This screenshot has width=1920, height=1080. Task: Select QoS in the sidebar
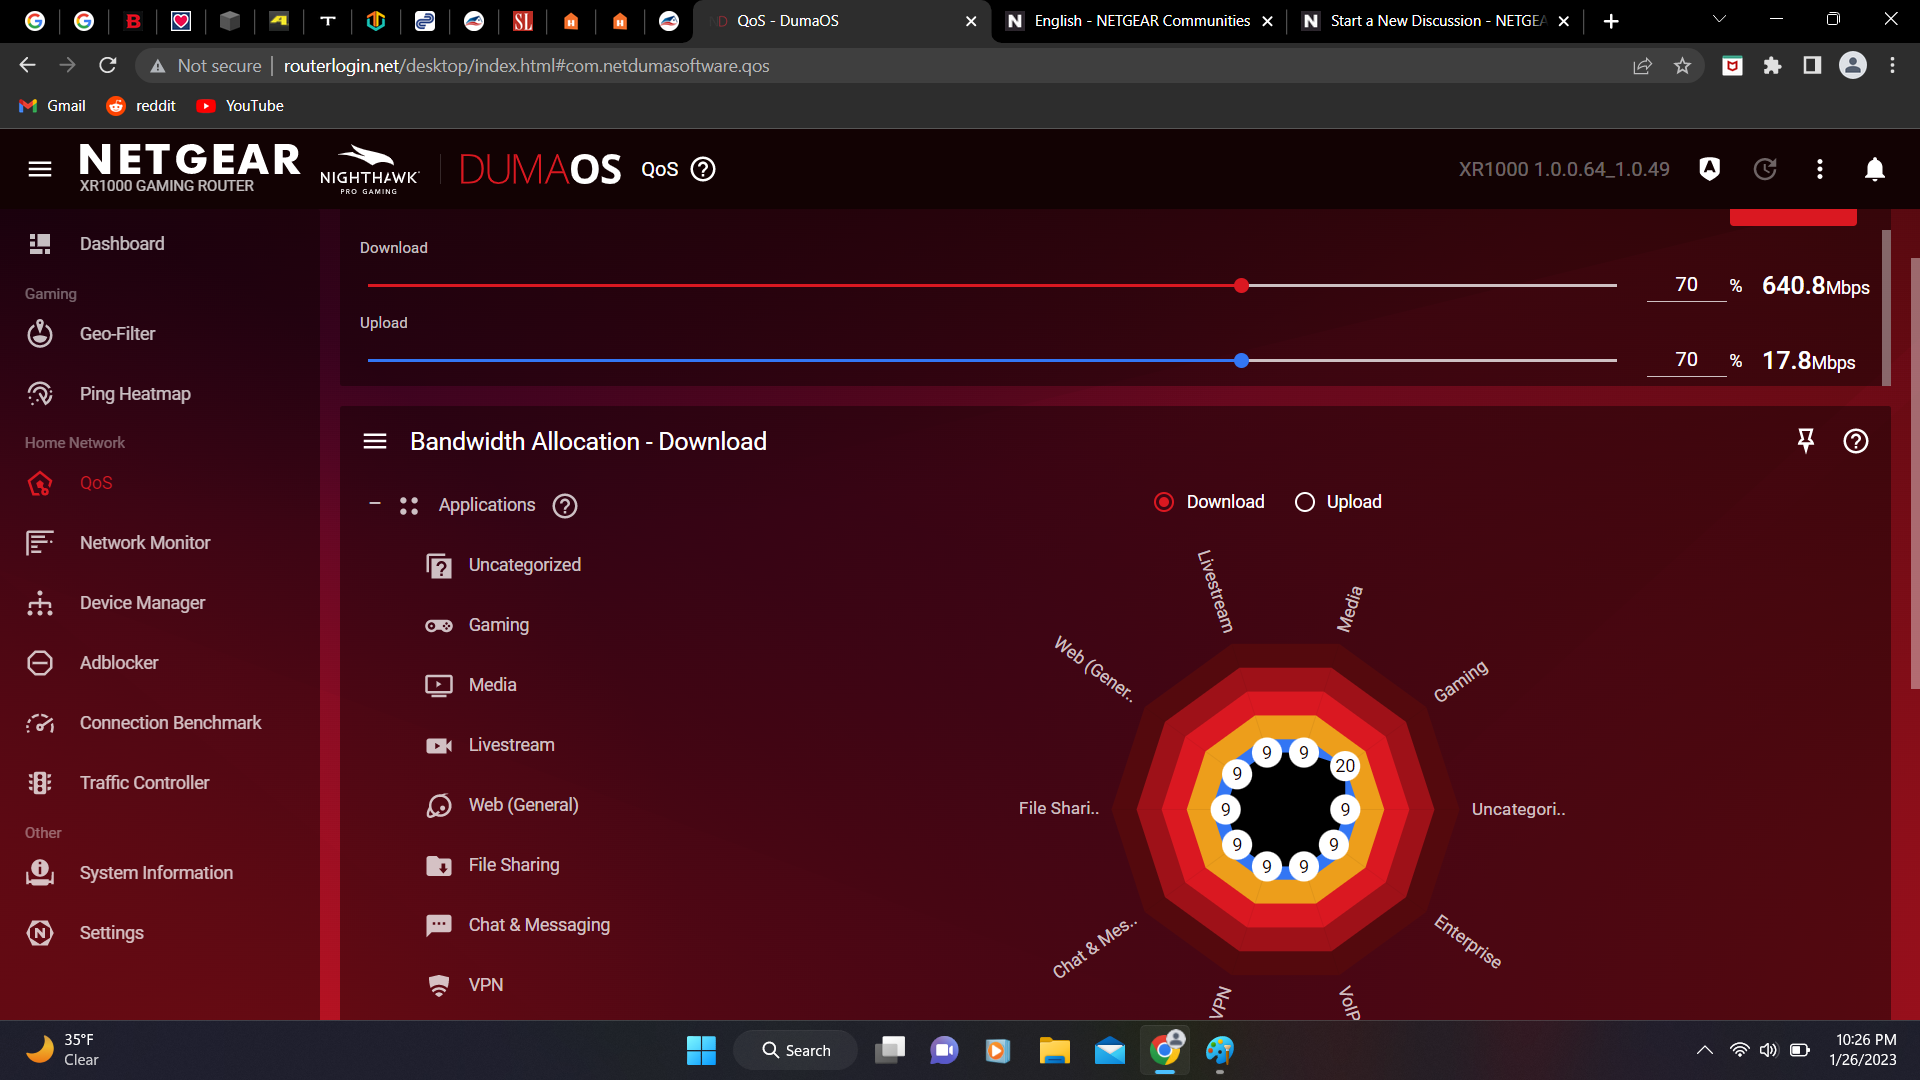(x=95, y=483)
